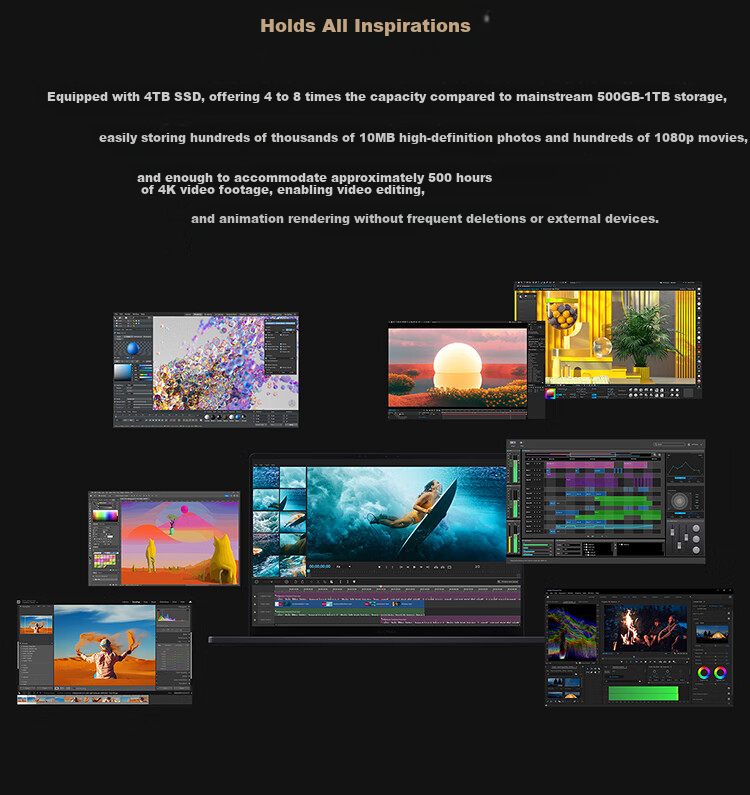Click the top round mixer knob
The height and width of the screenshot is (795, 750).
[x=696, y=529]
